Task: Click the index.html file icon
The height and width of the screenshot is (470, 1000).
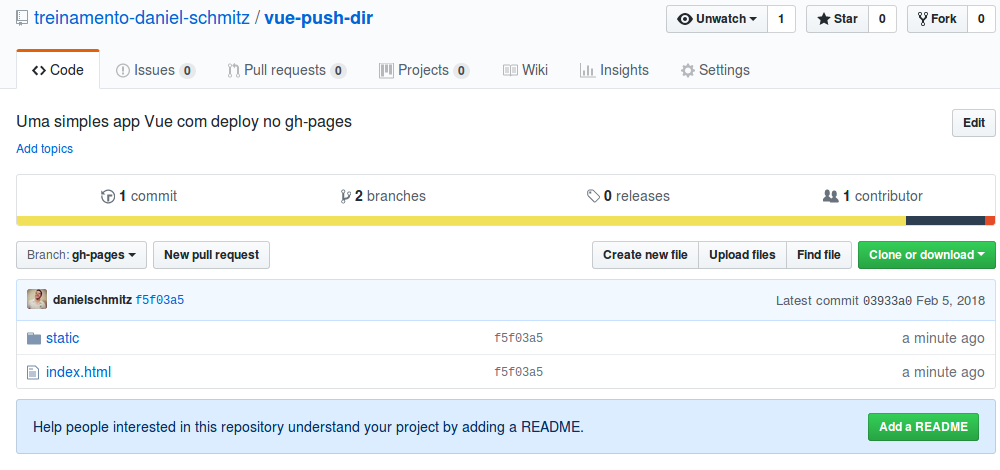Action: [x=33, y=372]
